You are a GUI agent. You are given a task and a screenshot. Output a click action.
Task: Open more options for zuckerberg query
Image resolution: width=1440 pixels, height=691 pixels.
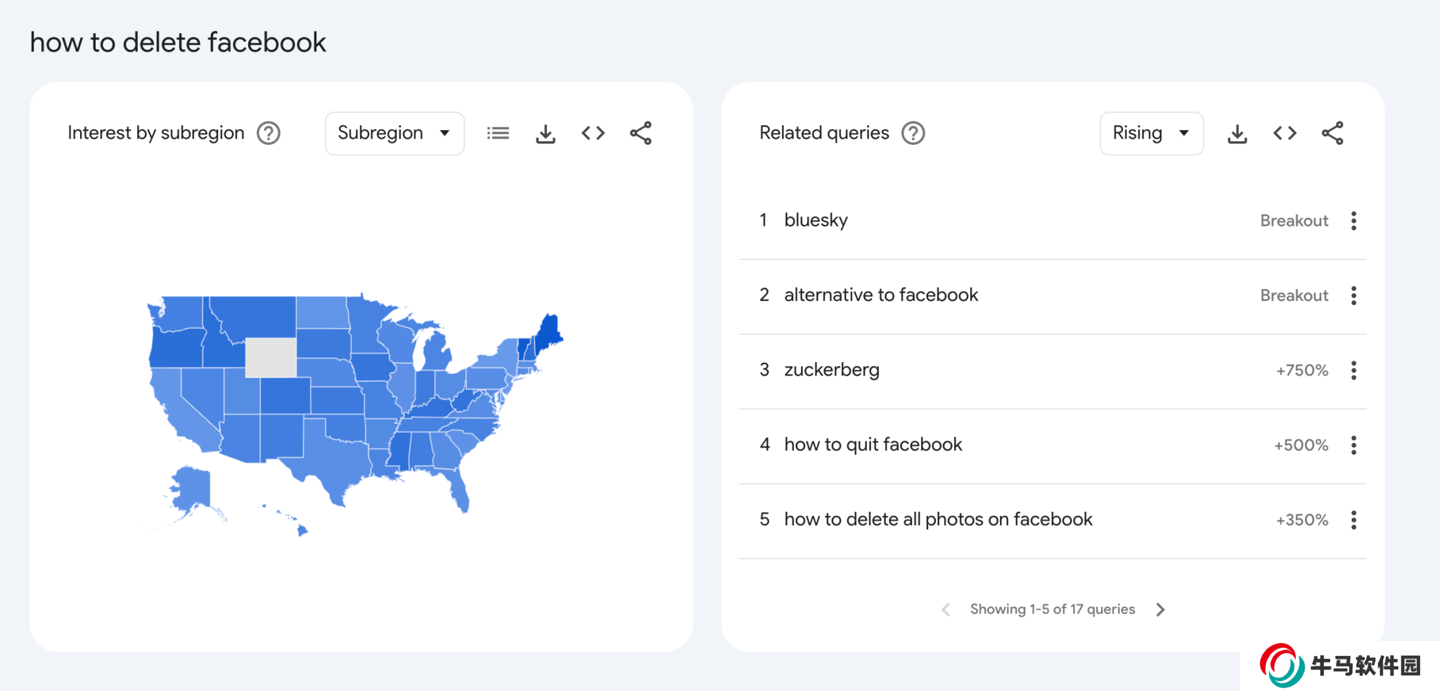[x=1354, y=370]
